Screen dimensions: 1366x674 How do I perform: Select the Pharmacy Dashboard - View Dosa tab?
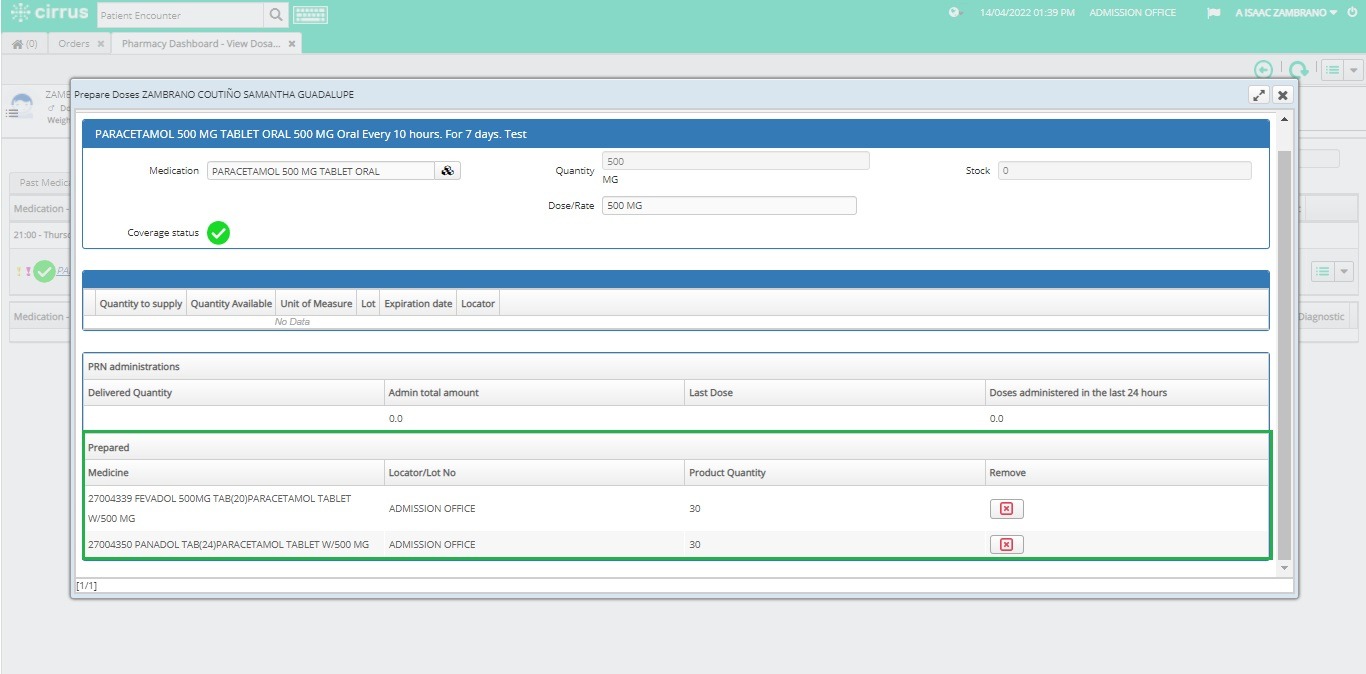tap(199, 43)
